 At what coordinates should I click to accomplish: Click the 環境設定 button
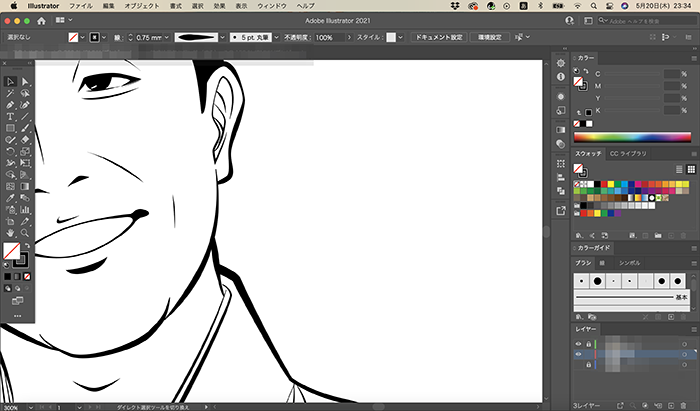(490, 37)
